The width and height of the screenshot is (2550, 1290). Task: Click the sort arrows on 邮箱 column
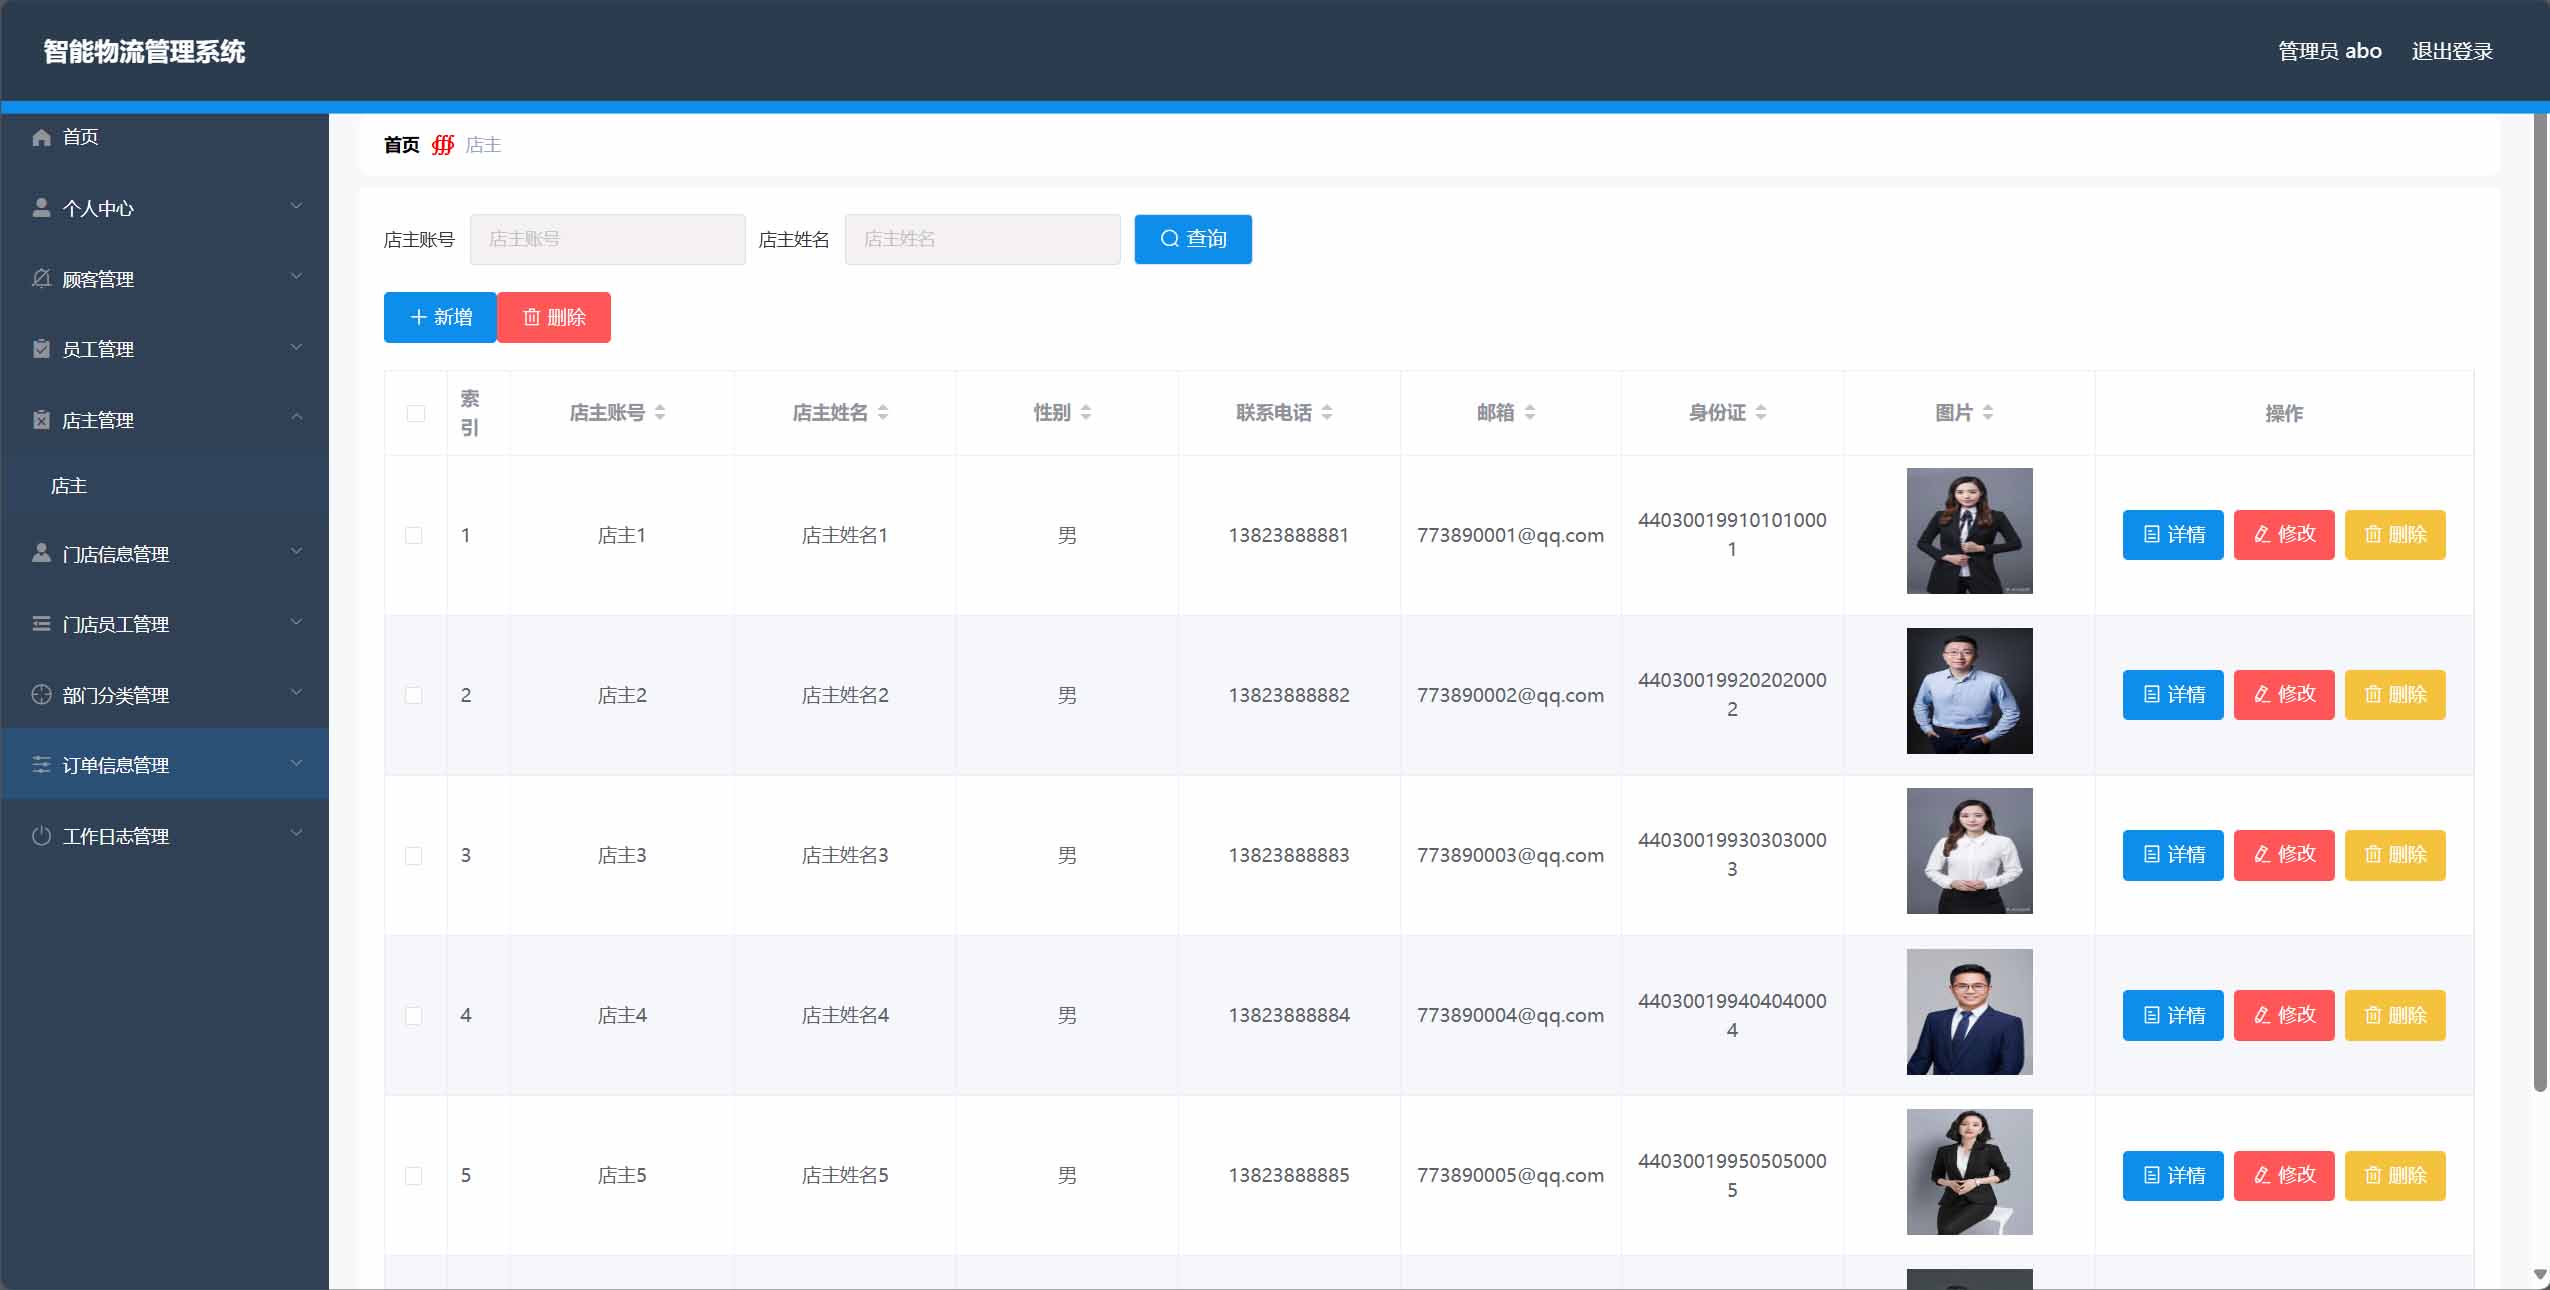point(1530,413)
